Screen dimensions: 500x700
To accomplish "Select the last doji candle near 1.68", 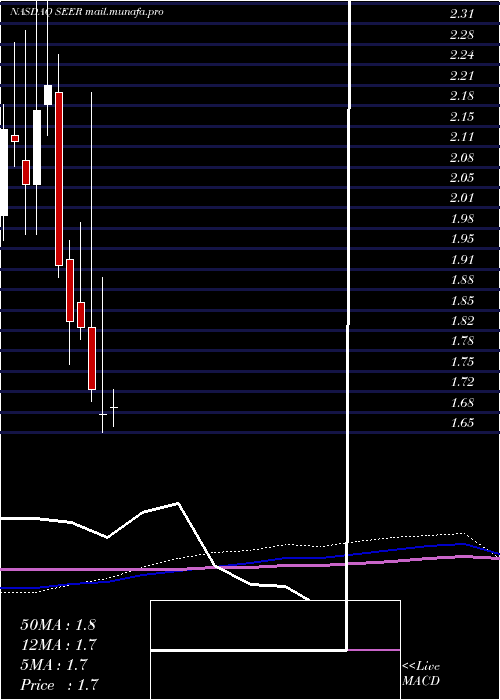I will pyautogui.click(x=113, y=408).
